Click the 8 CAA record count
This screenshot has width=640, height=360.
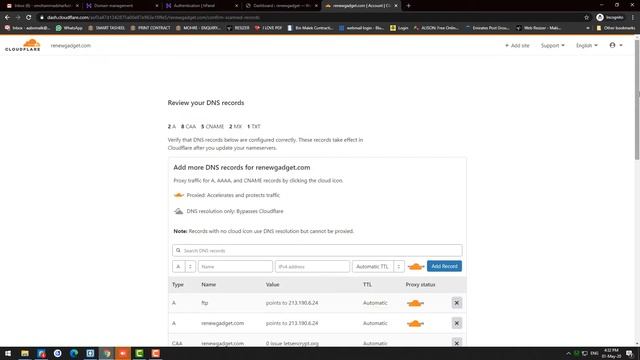coord(188,127)
